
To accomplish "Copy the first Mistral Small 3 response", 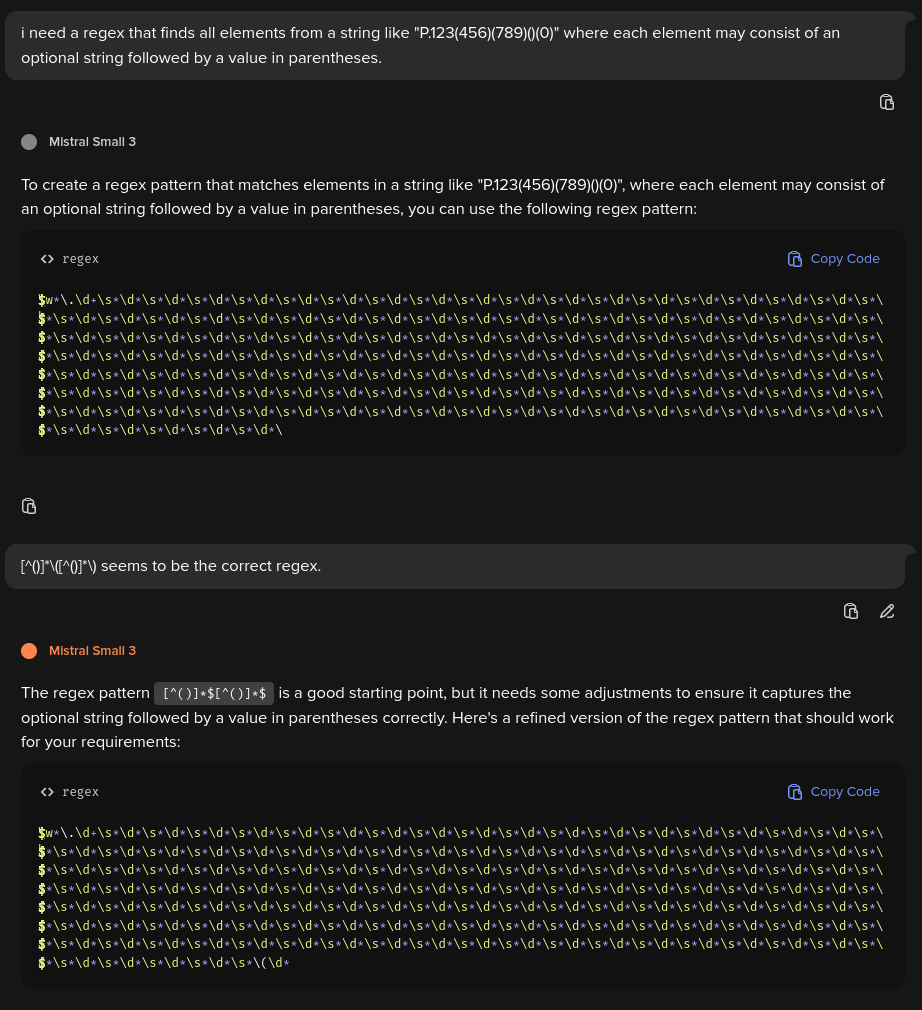I will coord(29,506).
